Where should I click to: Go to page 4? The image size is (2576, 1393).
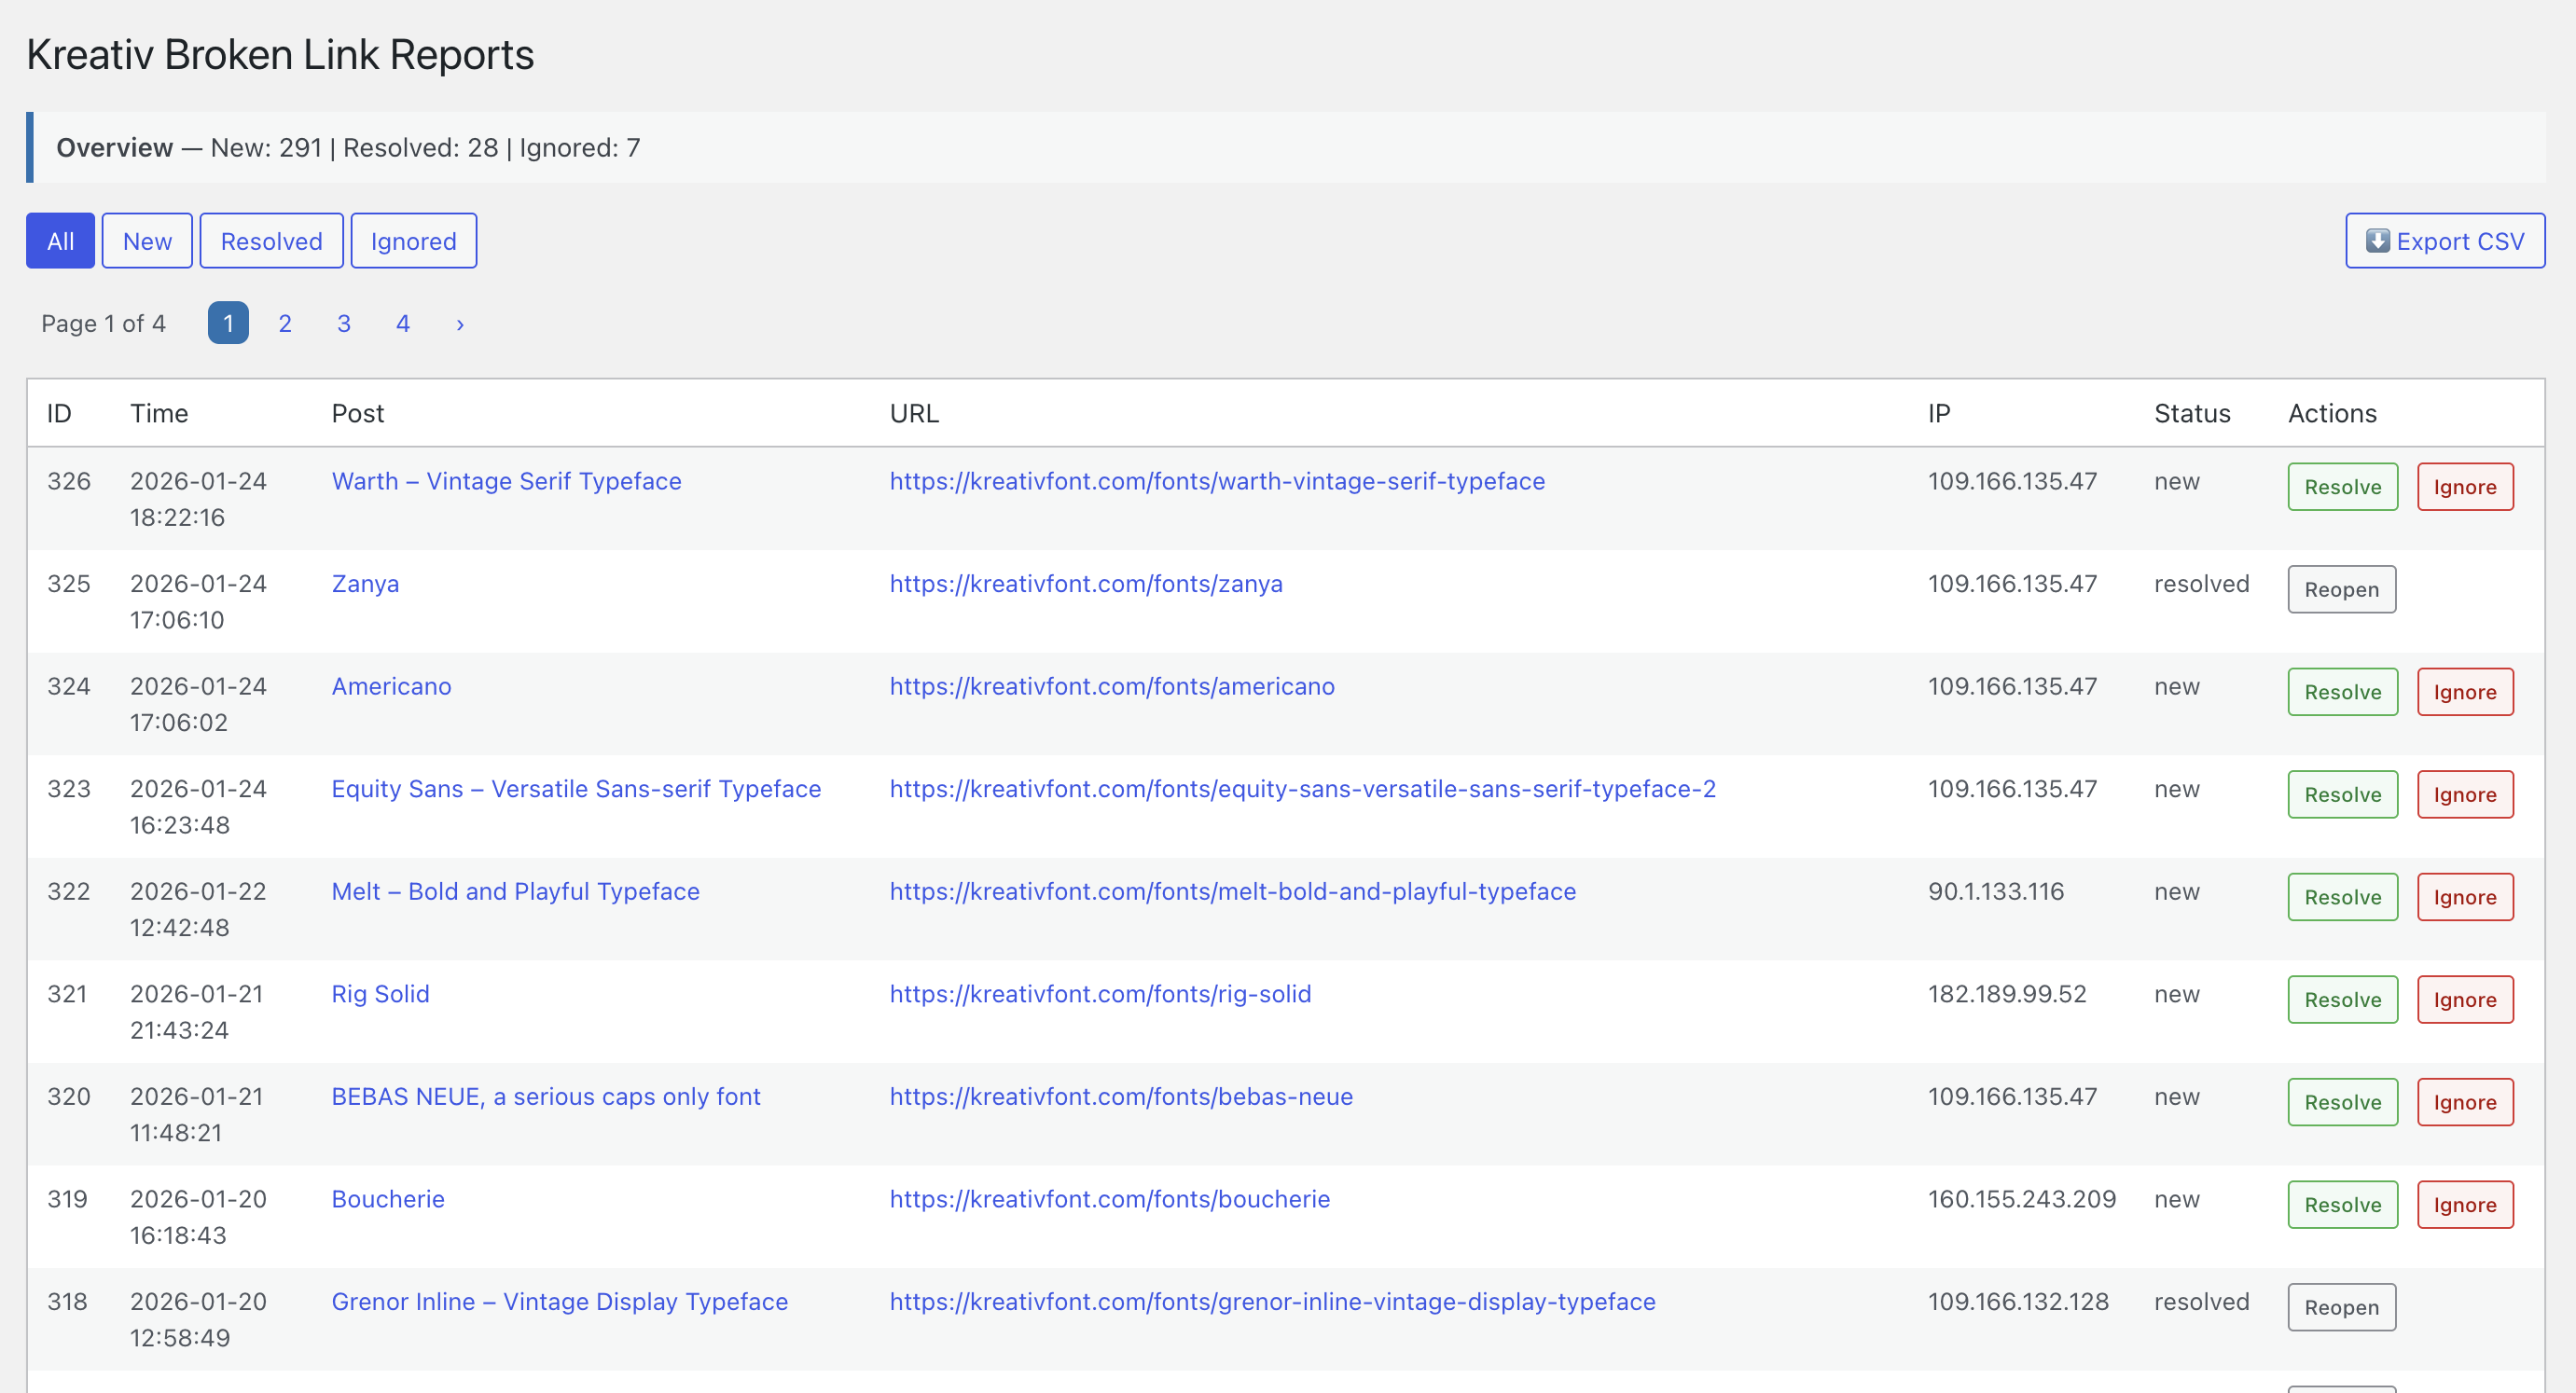[403, 323]
